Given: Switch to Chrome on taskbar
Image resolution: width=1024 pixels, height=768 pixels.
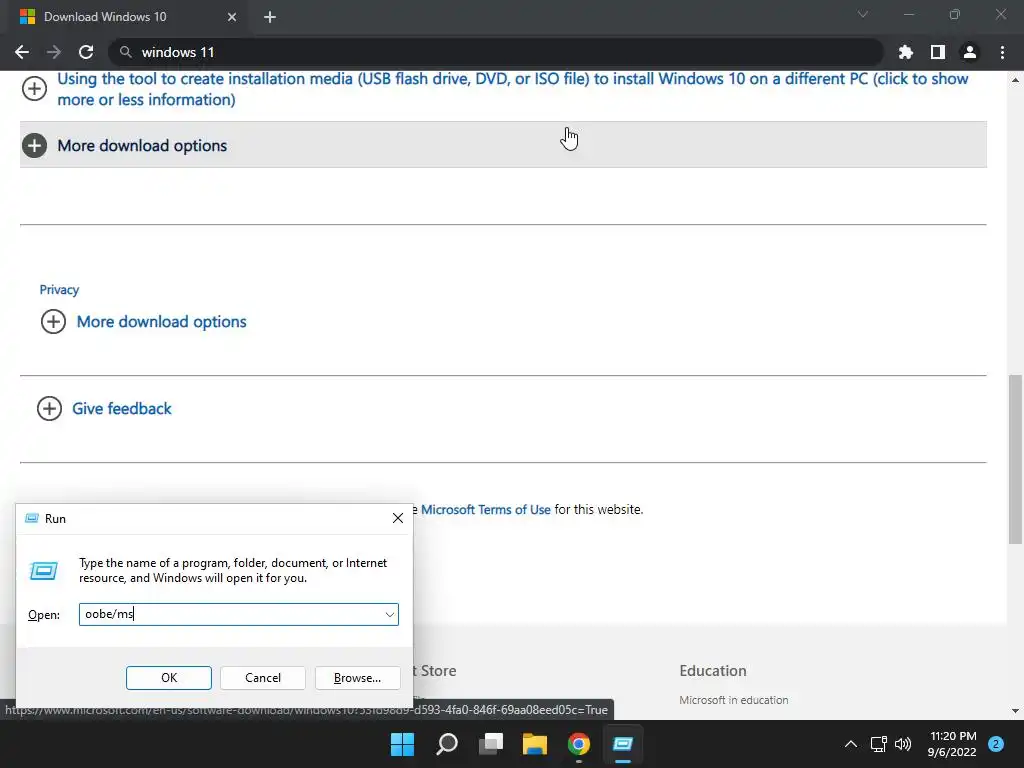Looking at the screenshot, I should [579, 744].
